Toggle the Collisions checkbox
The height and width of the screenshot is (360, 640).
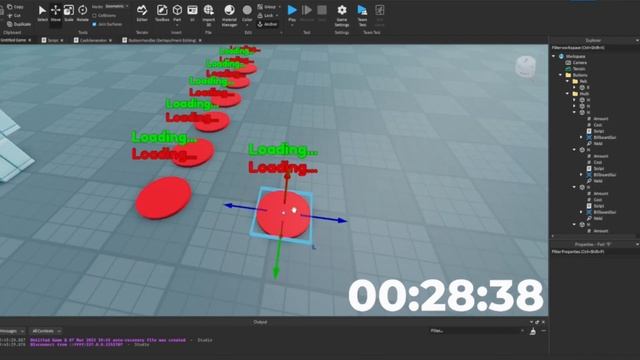95,16
